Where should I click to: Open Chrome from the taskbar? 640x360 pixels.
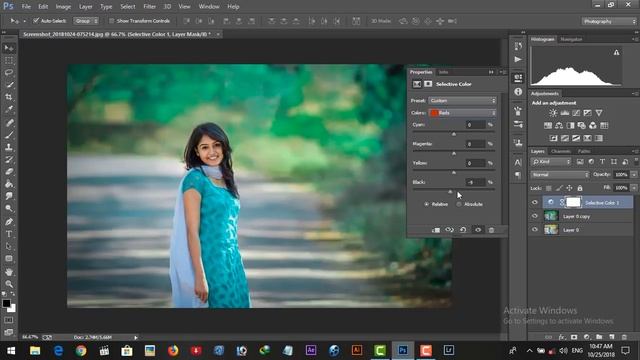(x=81, y=350)
